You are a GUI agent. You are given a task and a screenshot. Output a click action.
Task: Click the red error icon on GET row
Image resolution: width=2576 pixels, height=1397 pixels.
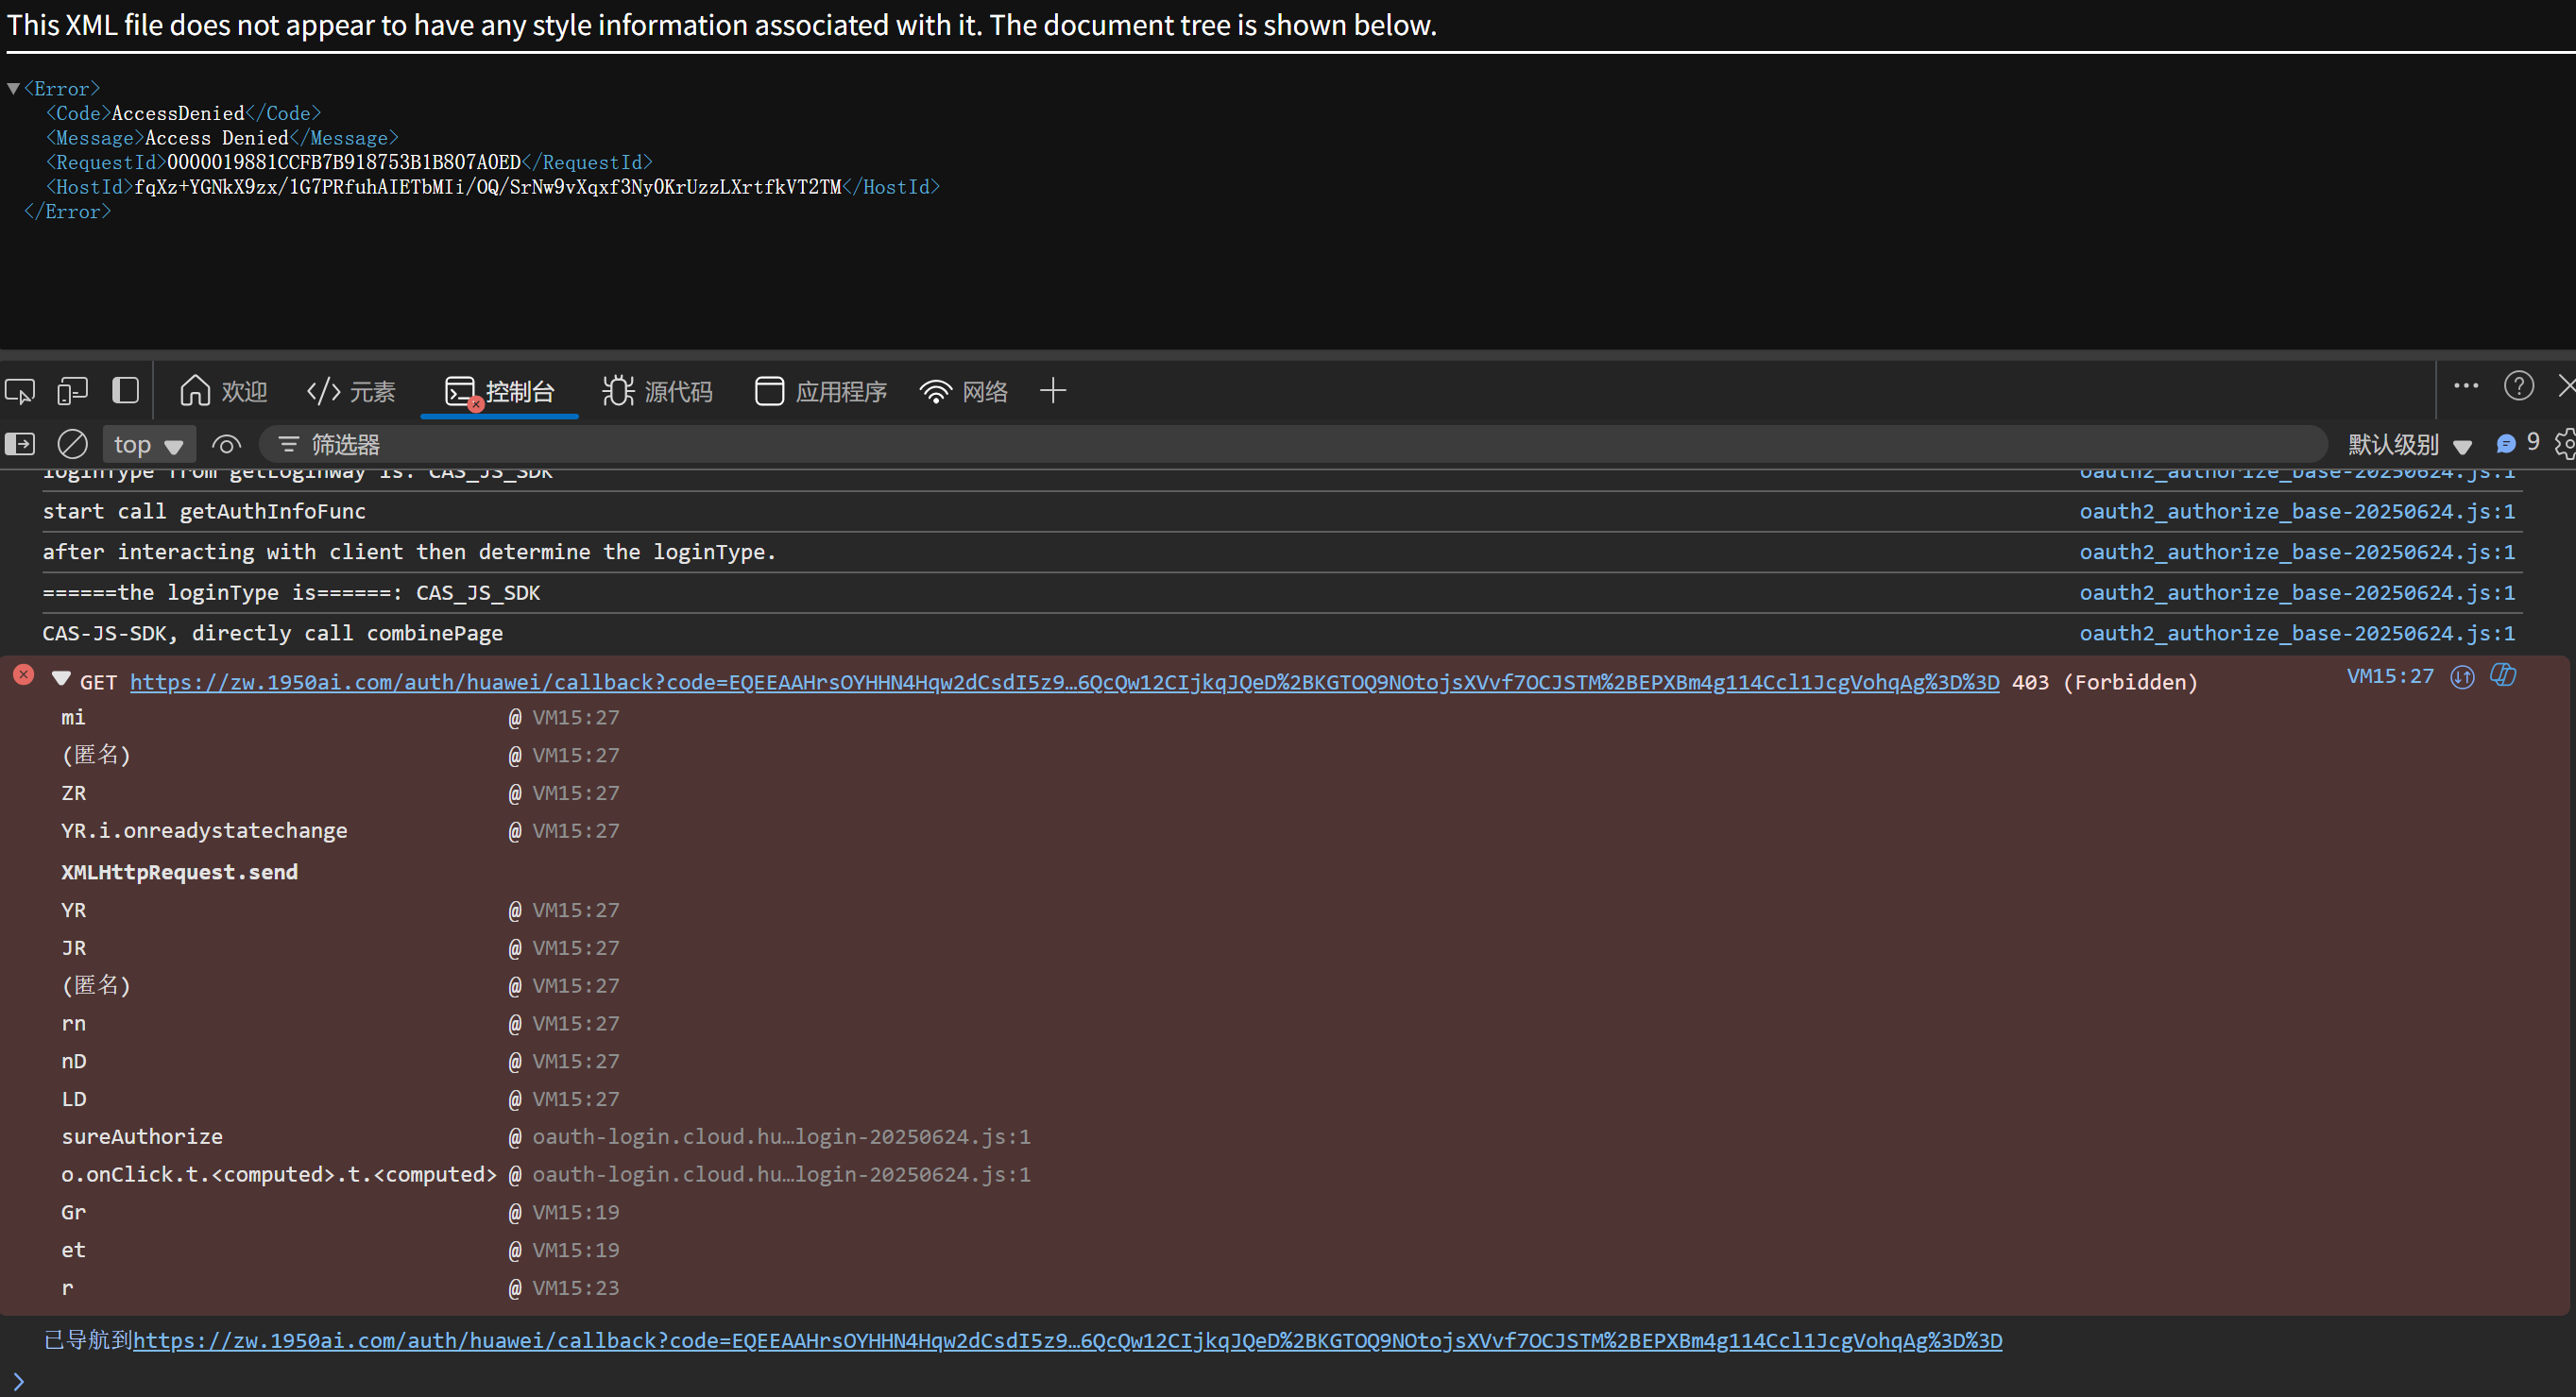pos(23,675)
